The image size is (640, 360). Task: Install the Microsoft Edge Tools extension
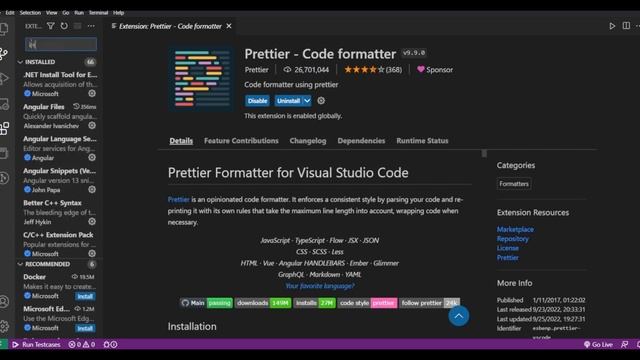coord(85,328)
